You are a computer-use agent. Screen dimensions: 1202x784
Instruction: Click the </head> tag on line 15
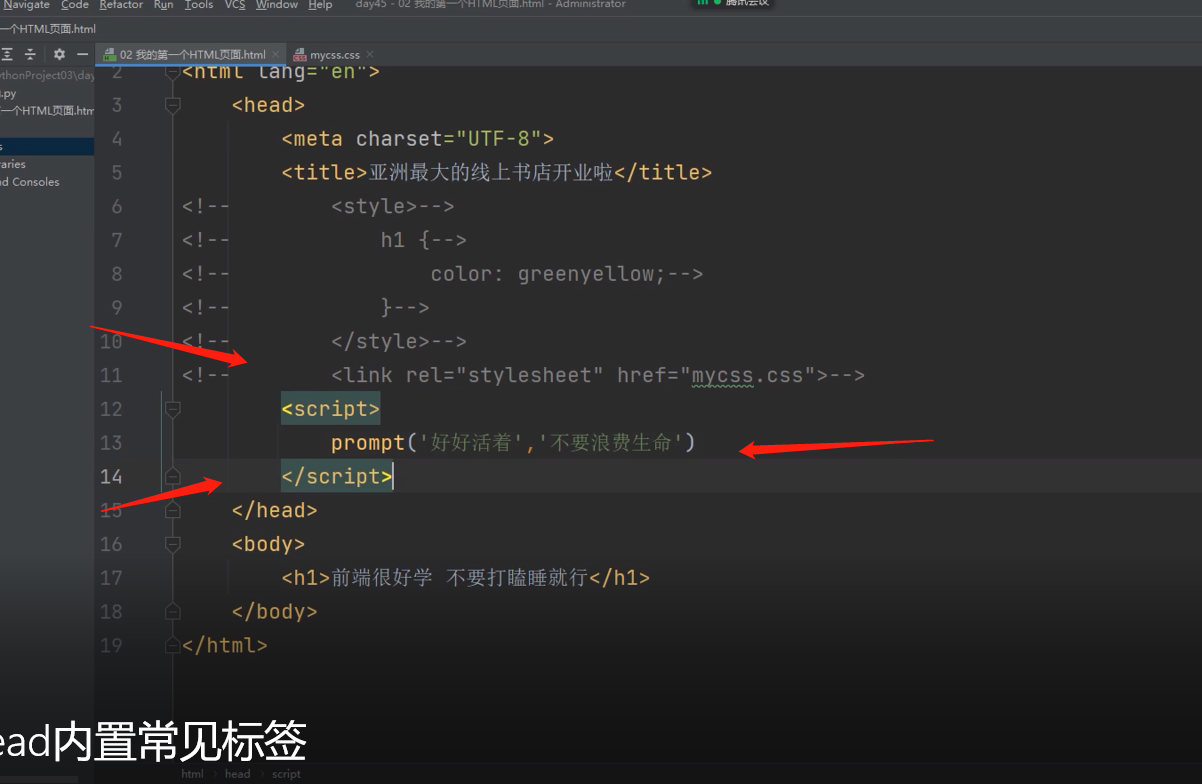click(275, 510)
